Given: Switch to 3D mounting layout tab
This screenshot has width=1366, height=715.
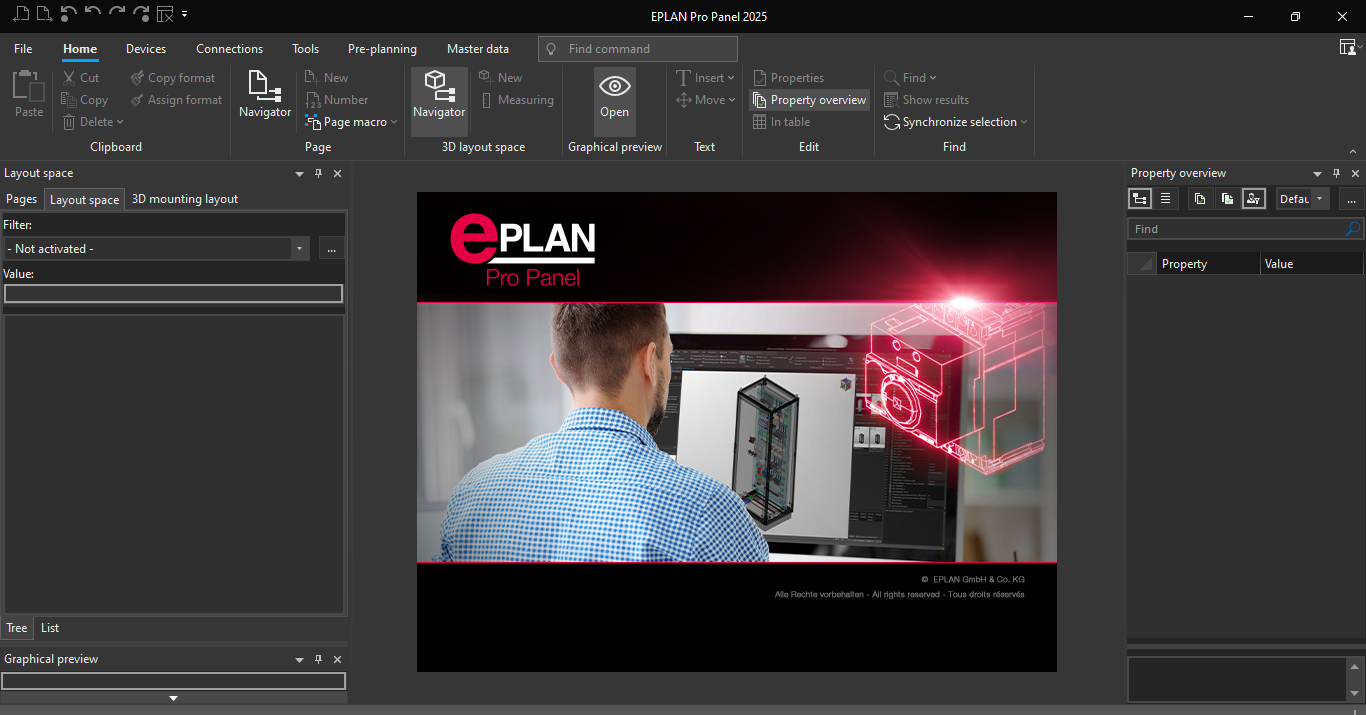Looking at the screenshot, I should (x=185, y=199).
